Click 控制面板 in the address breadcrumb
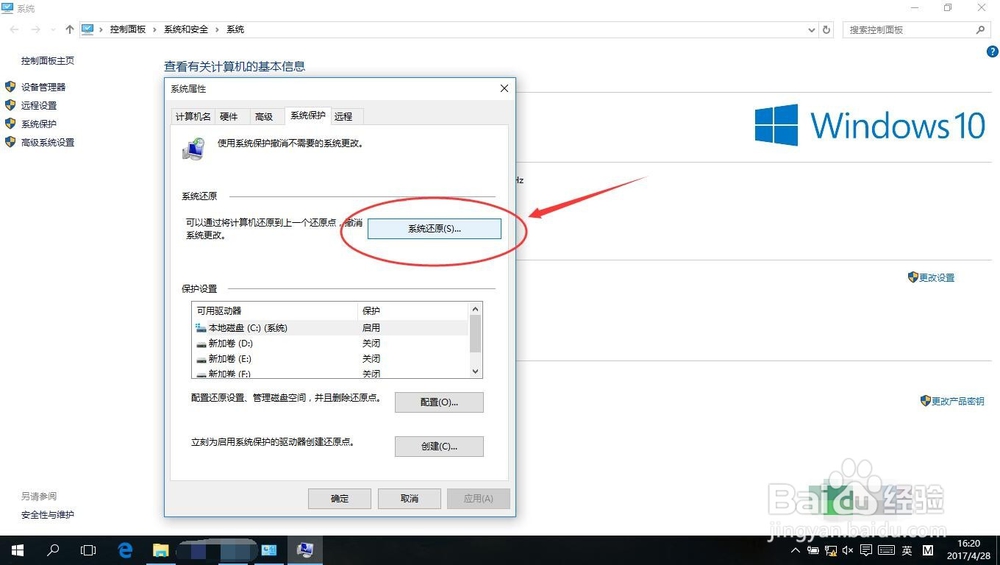 click(128, 29)
